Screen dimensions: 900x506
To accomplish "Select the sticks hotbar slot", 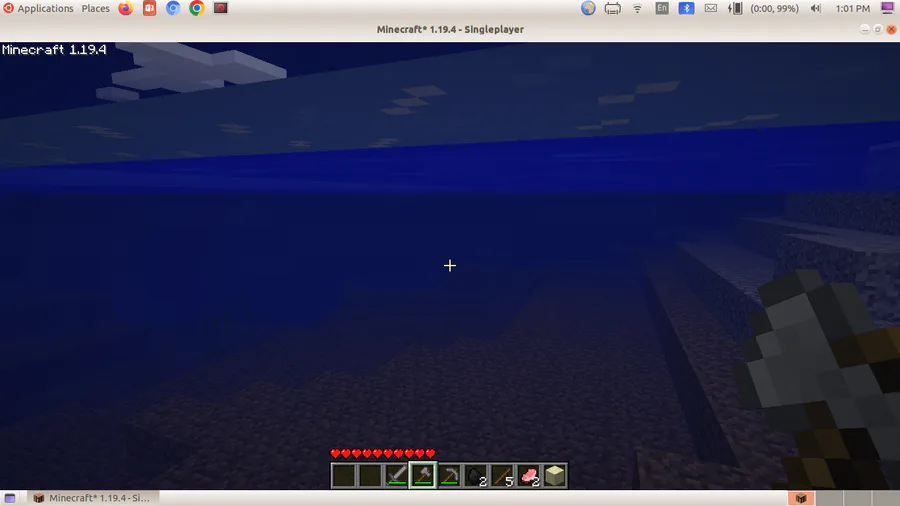I will 502,476.
